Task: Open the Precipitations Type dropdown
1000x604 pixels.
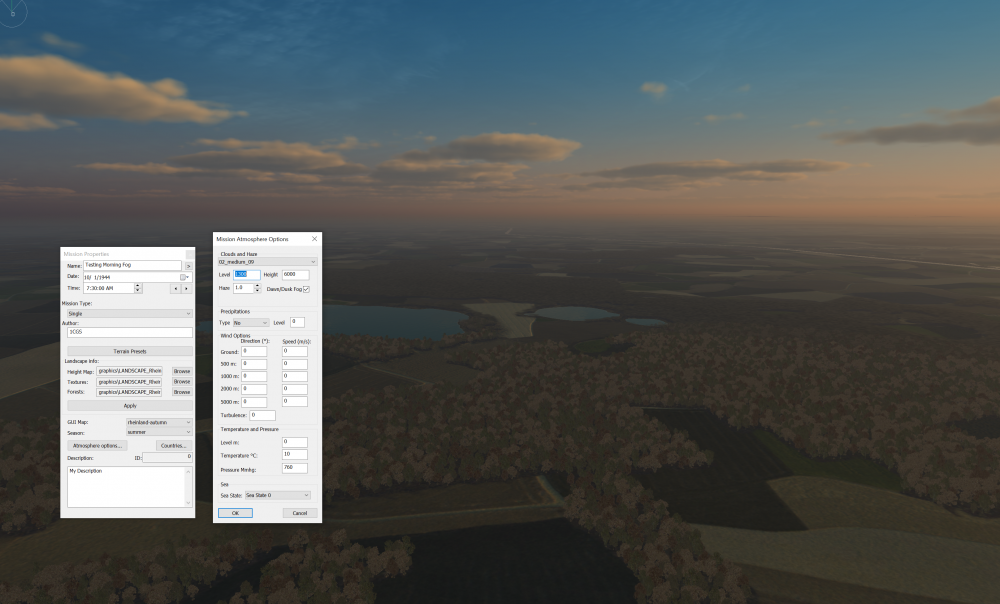Action: click(x=250, y=323)
